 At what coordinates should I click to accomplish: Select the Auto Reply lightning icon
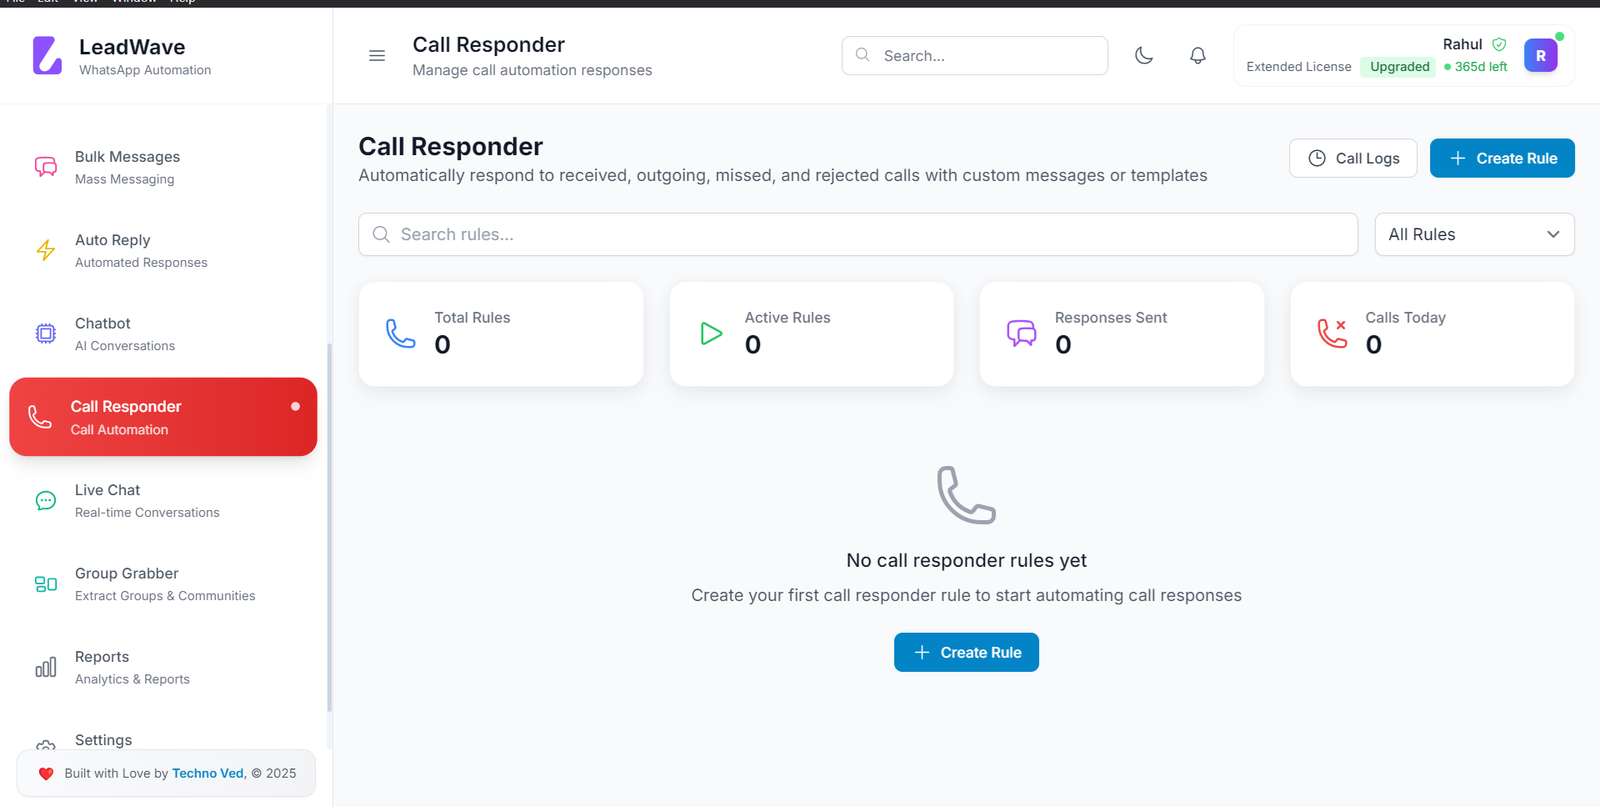(46, 250)
